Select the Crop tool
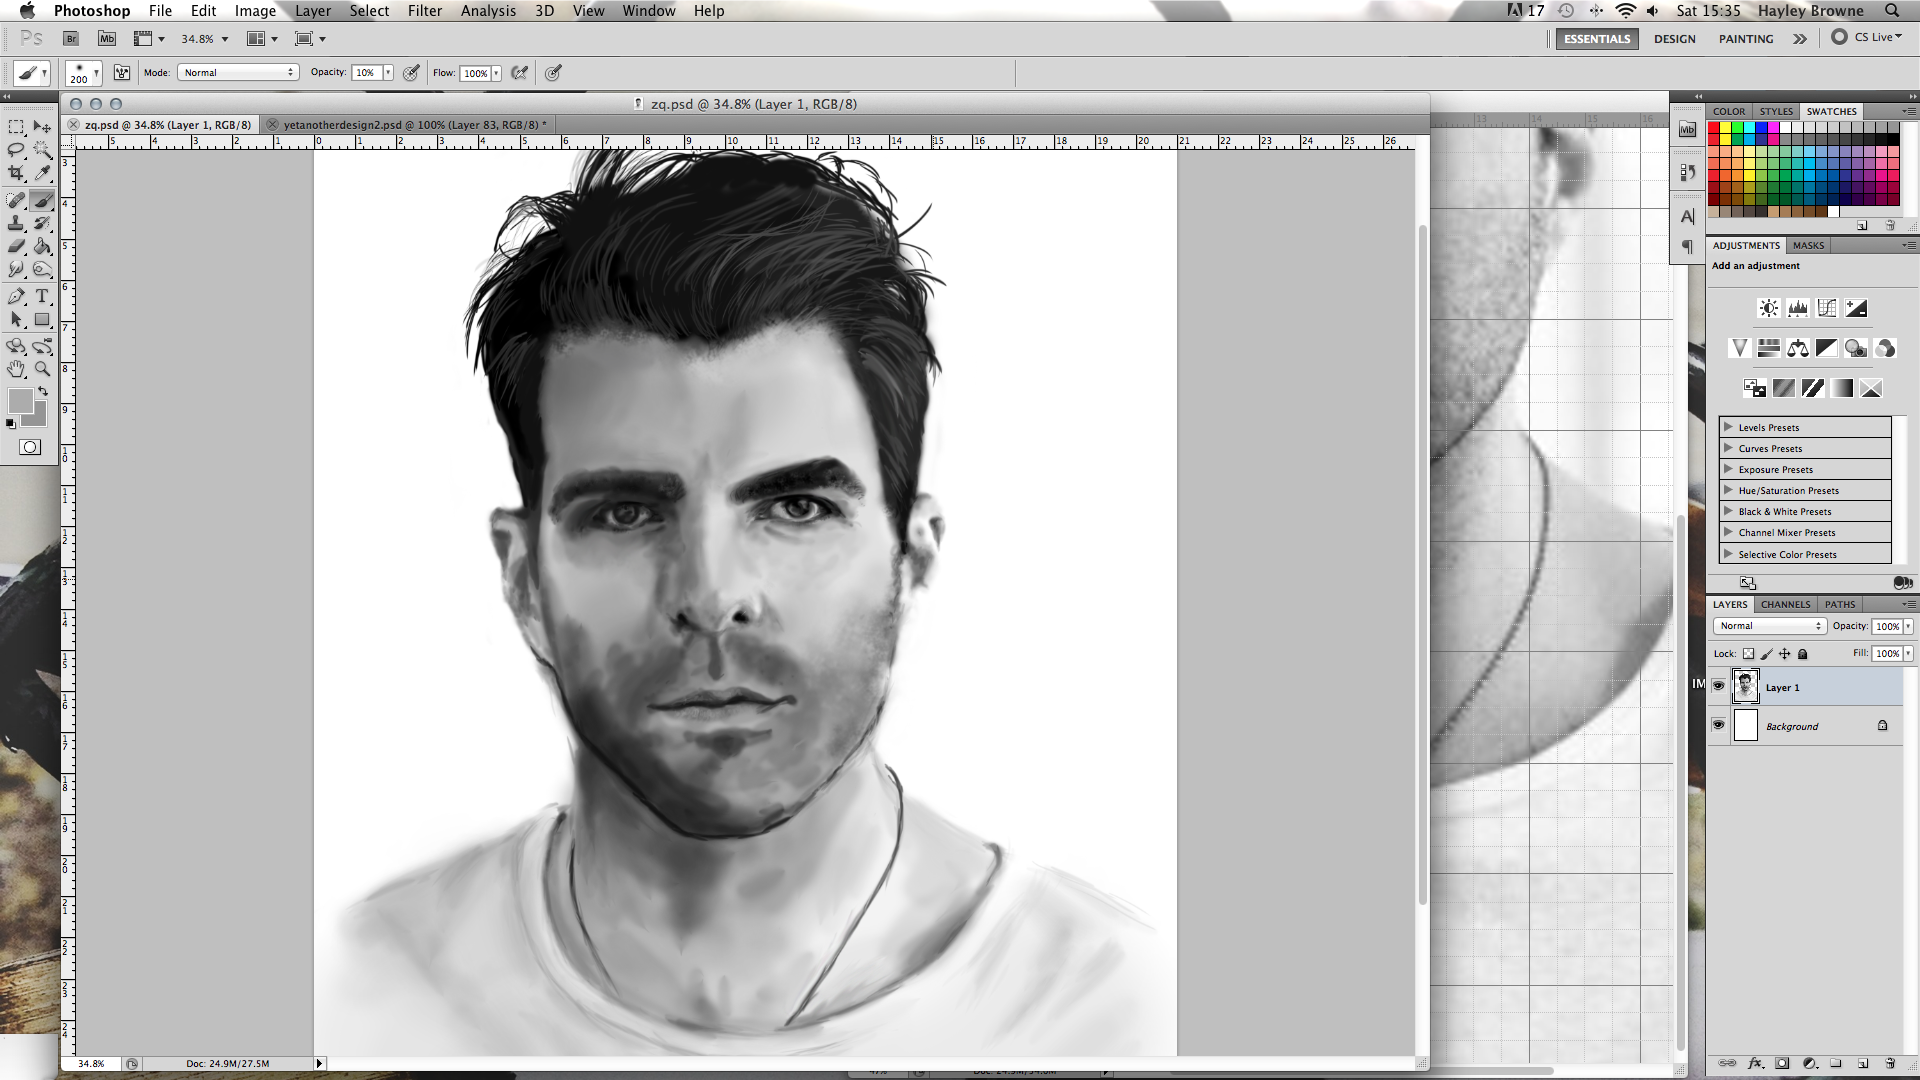 click(16, 173)
